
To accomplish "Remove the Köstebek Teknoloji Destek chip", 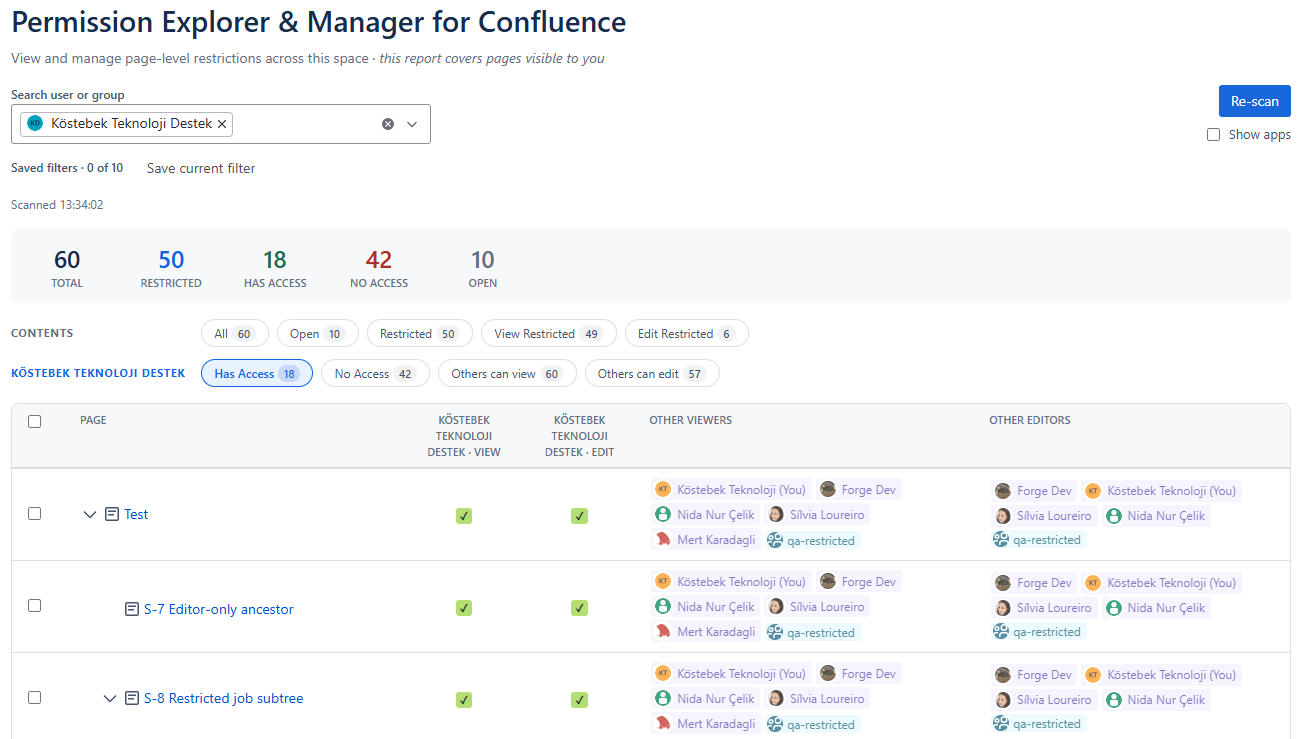I will coord(222,124).
